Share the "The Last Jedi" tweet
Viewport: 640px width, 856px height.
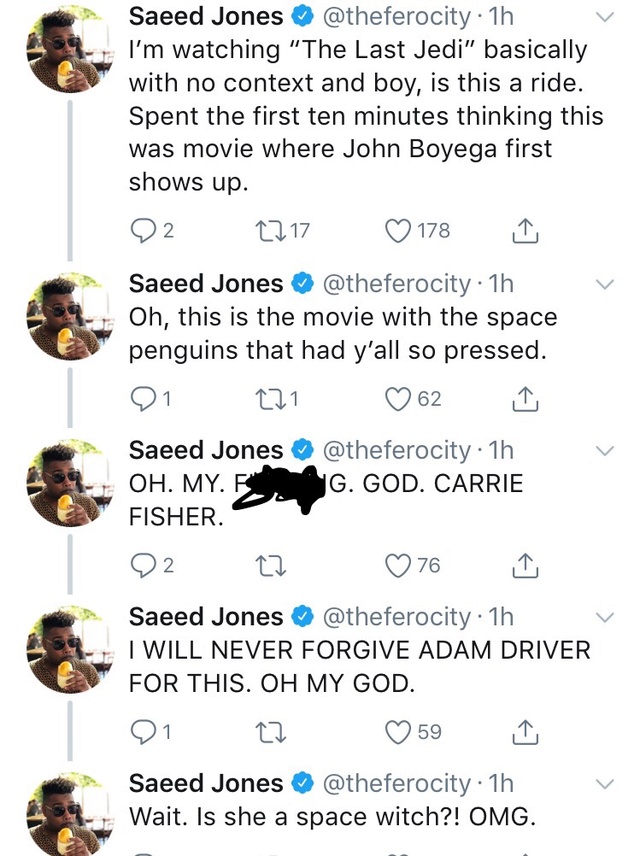(x=525, y=231)
